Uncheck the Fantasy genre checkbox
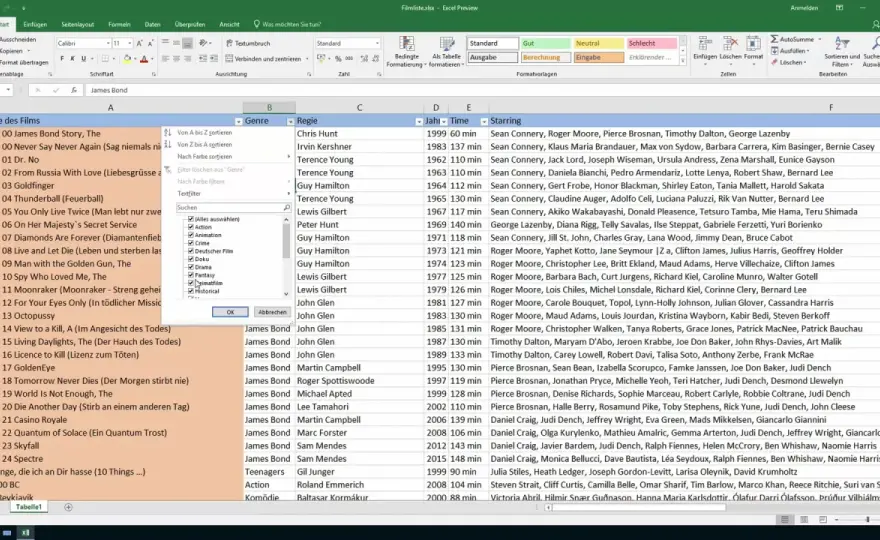Screen dimensions: 880x540 click(191, 275)
